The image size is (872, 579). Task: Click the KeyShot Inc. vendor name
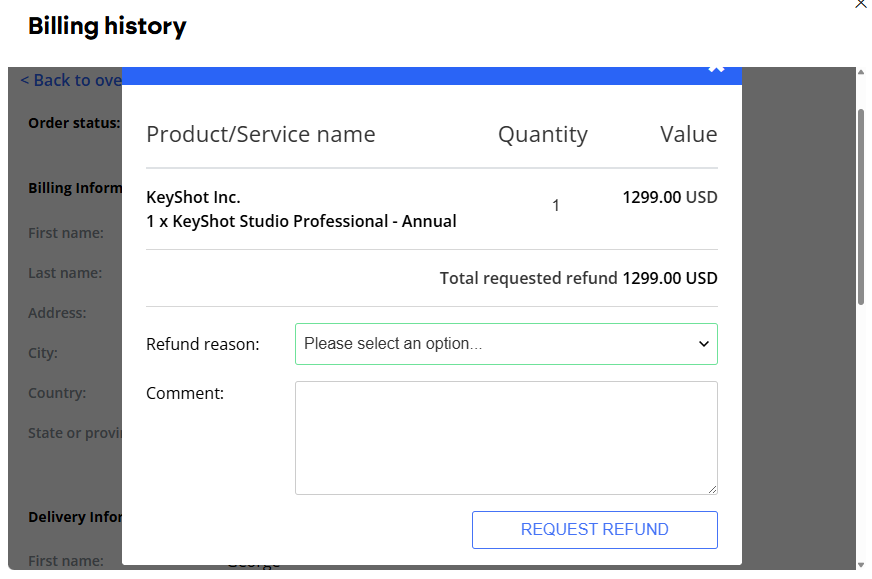click(193, 197)
